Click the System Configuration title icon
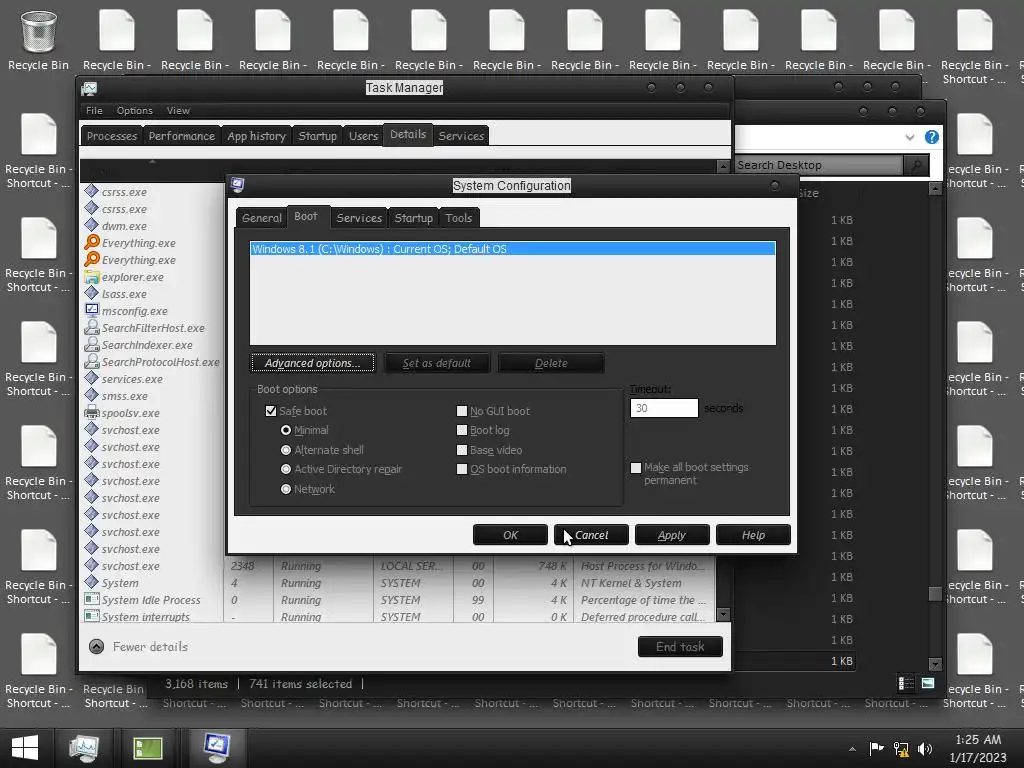Viewport: 1024px width, 768px height. tap(238, 185)
